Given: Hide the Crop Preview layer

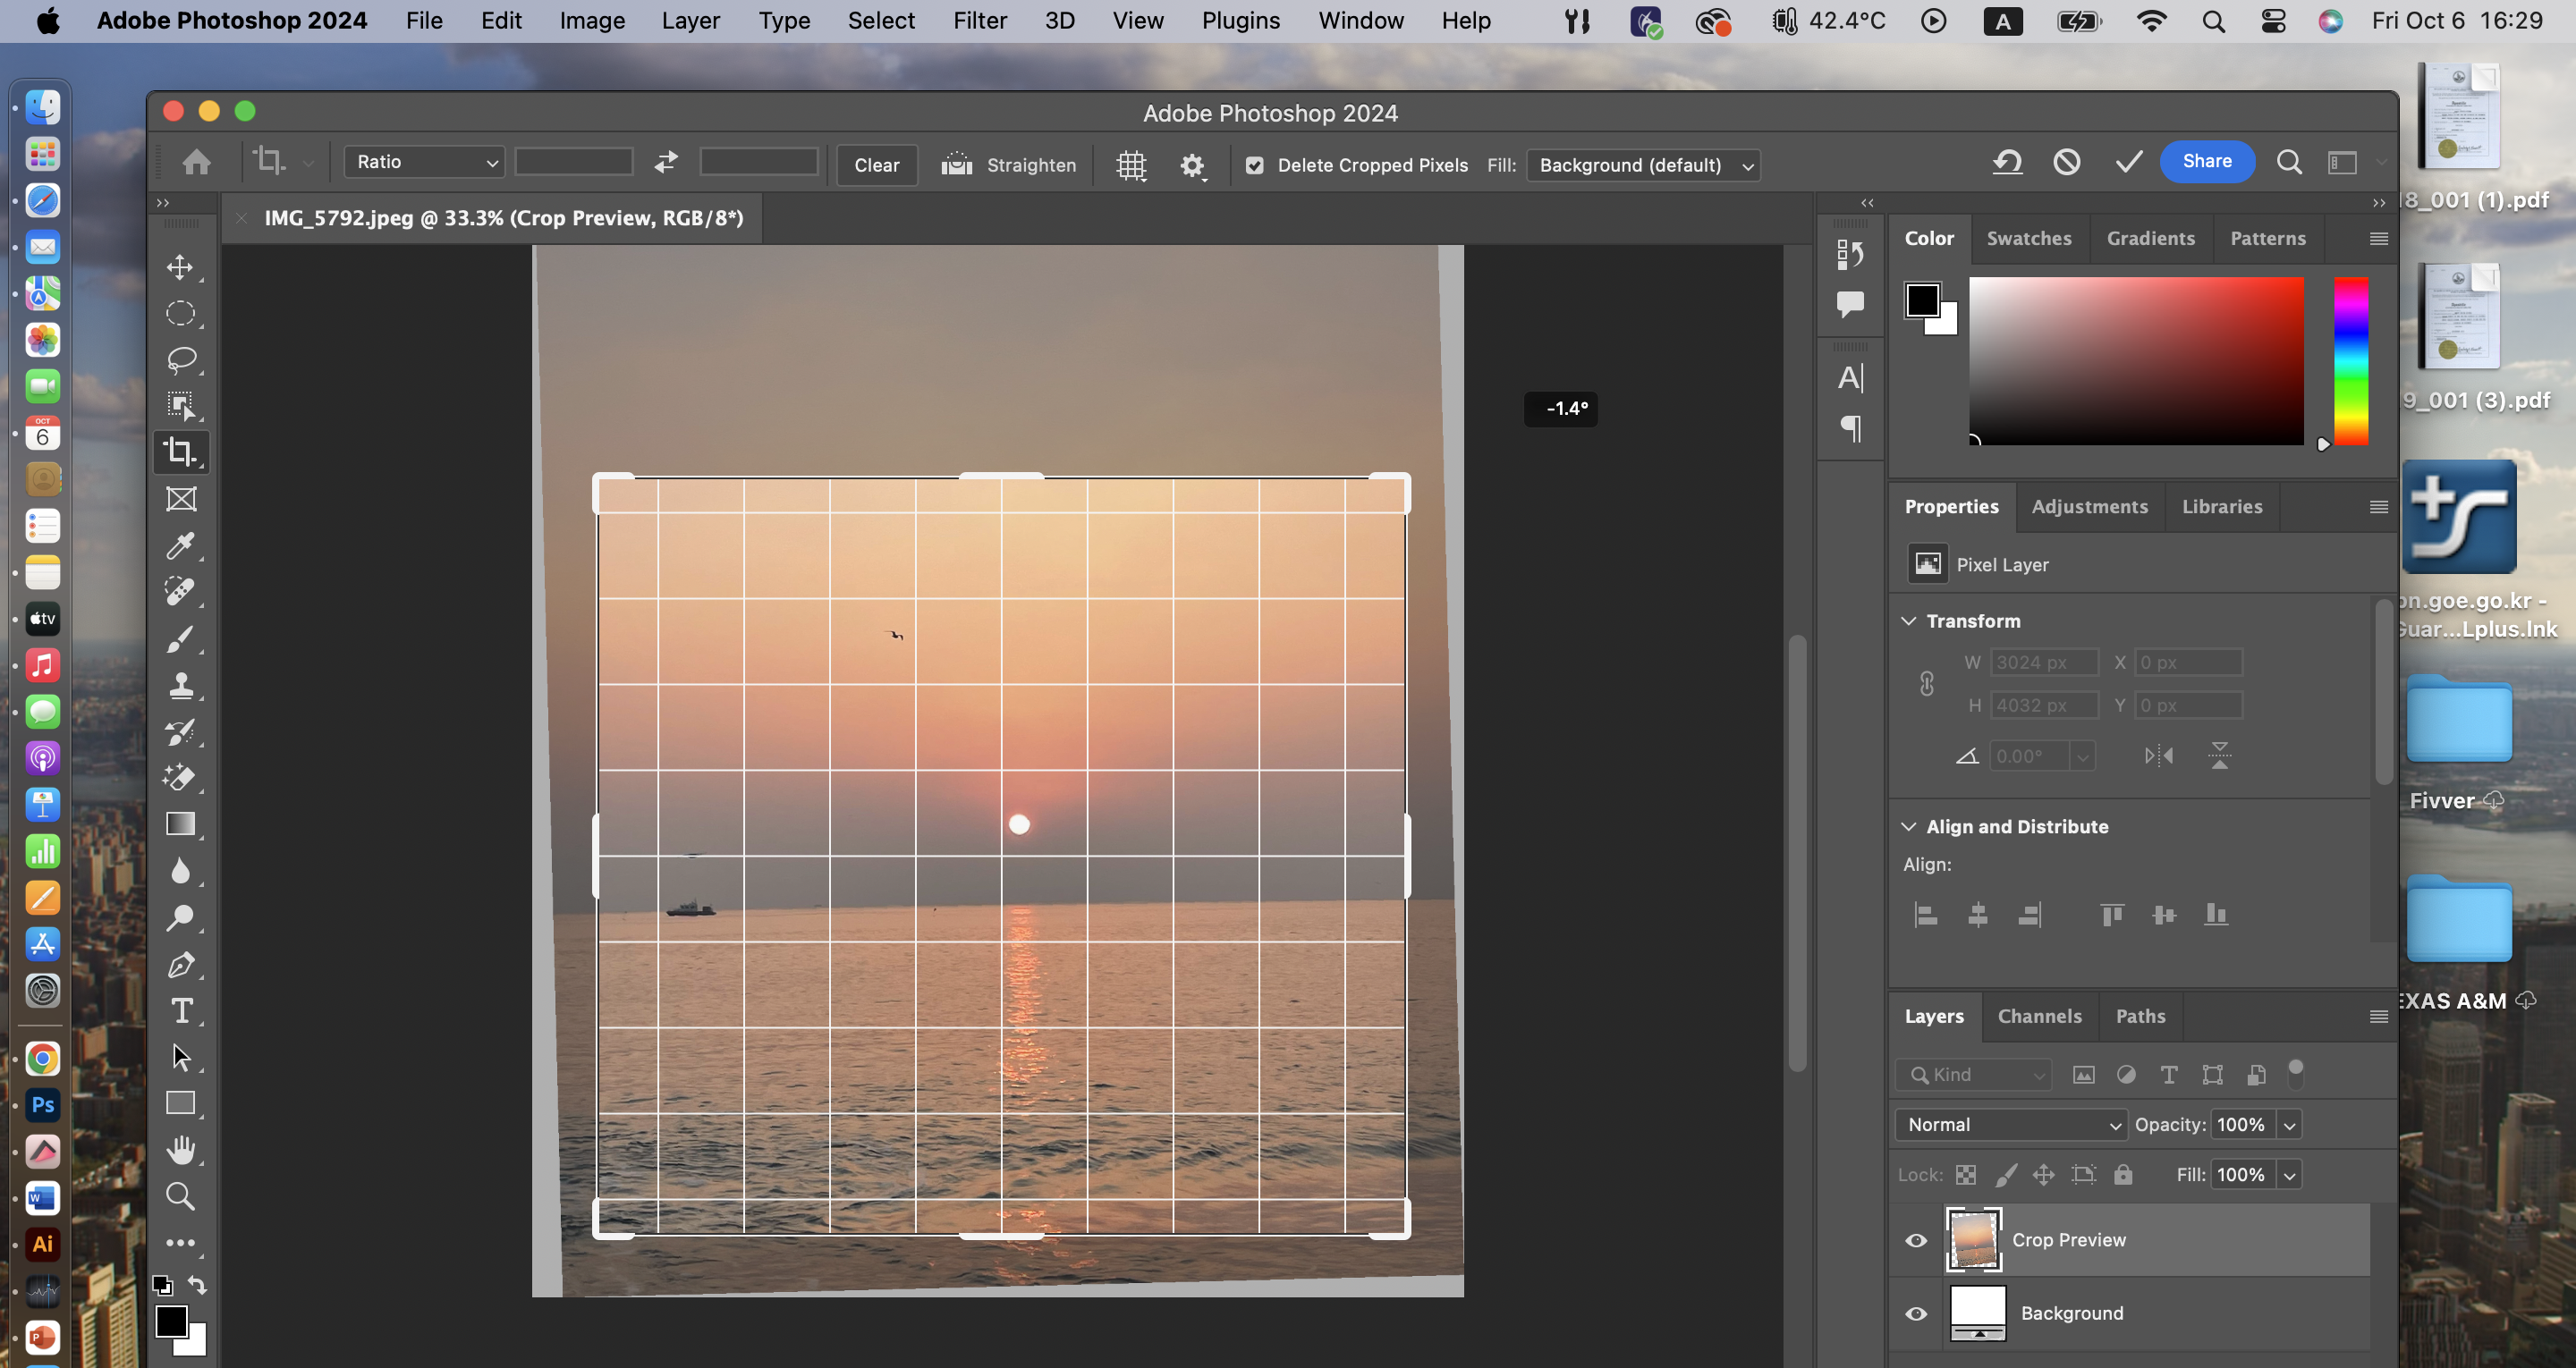Looking at the screenshot, I should tap(1916, 1240).
